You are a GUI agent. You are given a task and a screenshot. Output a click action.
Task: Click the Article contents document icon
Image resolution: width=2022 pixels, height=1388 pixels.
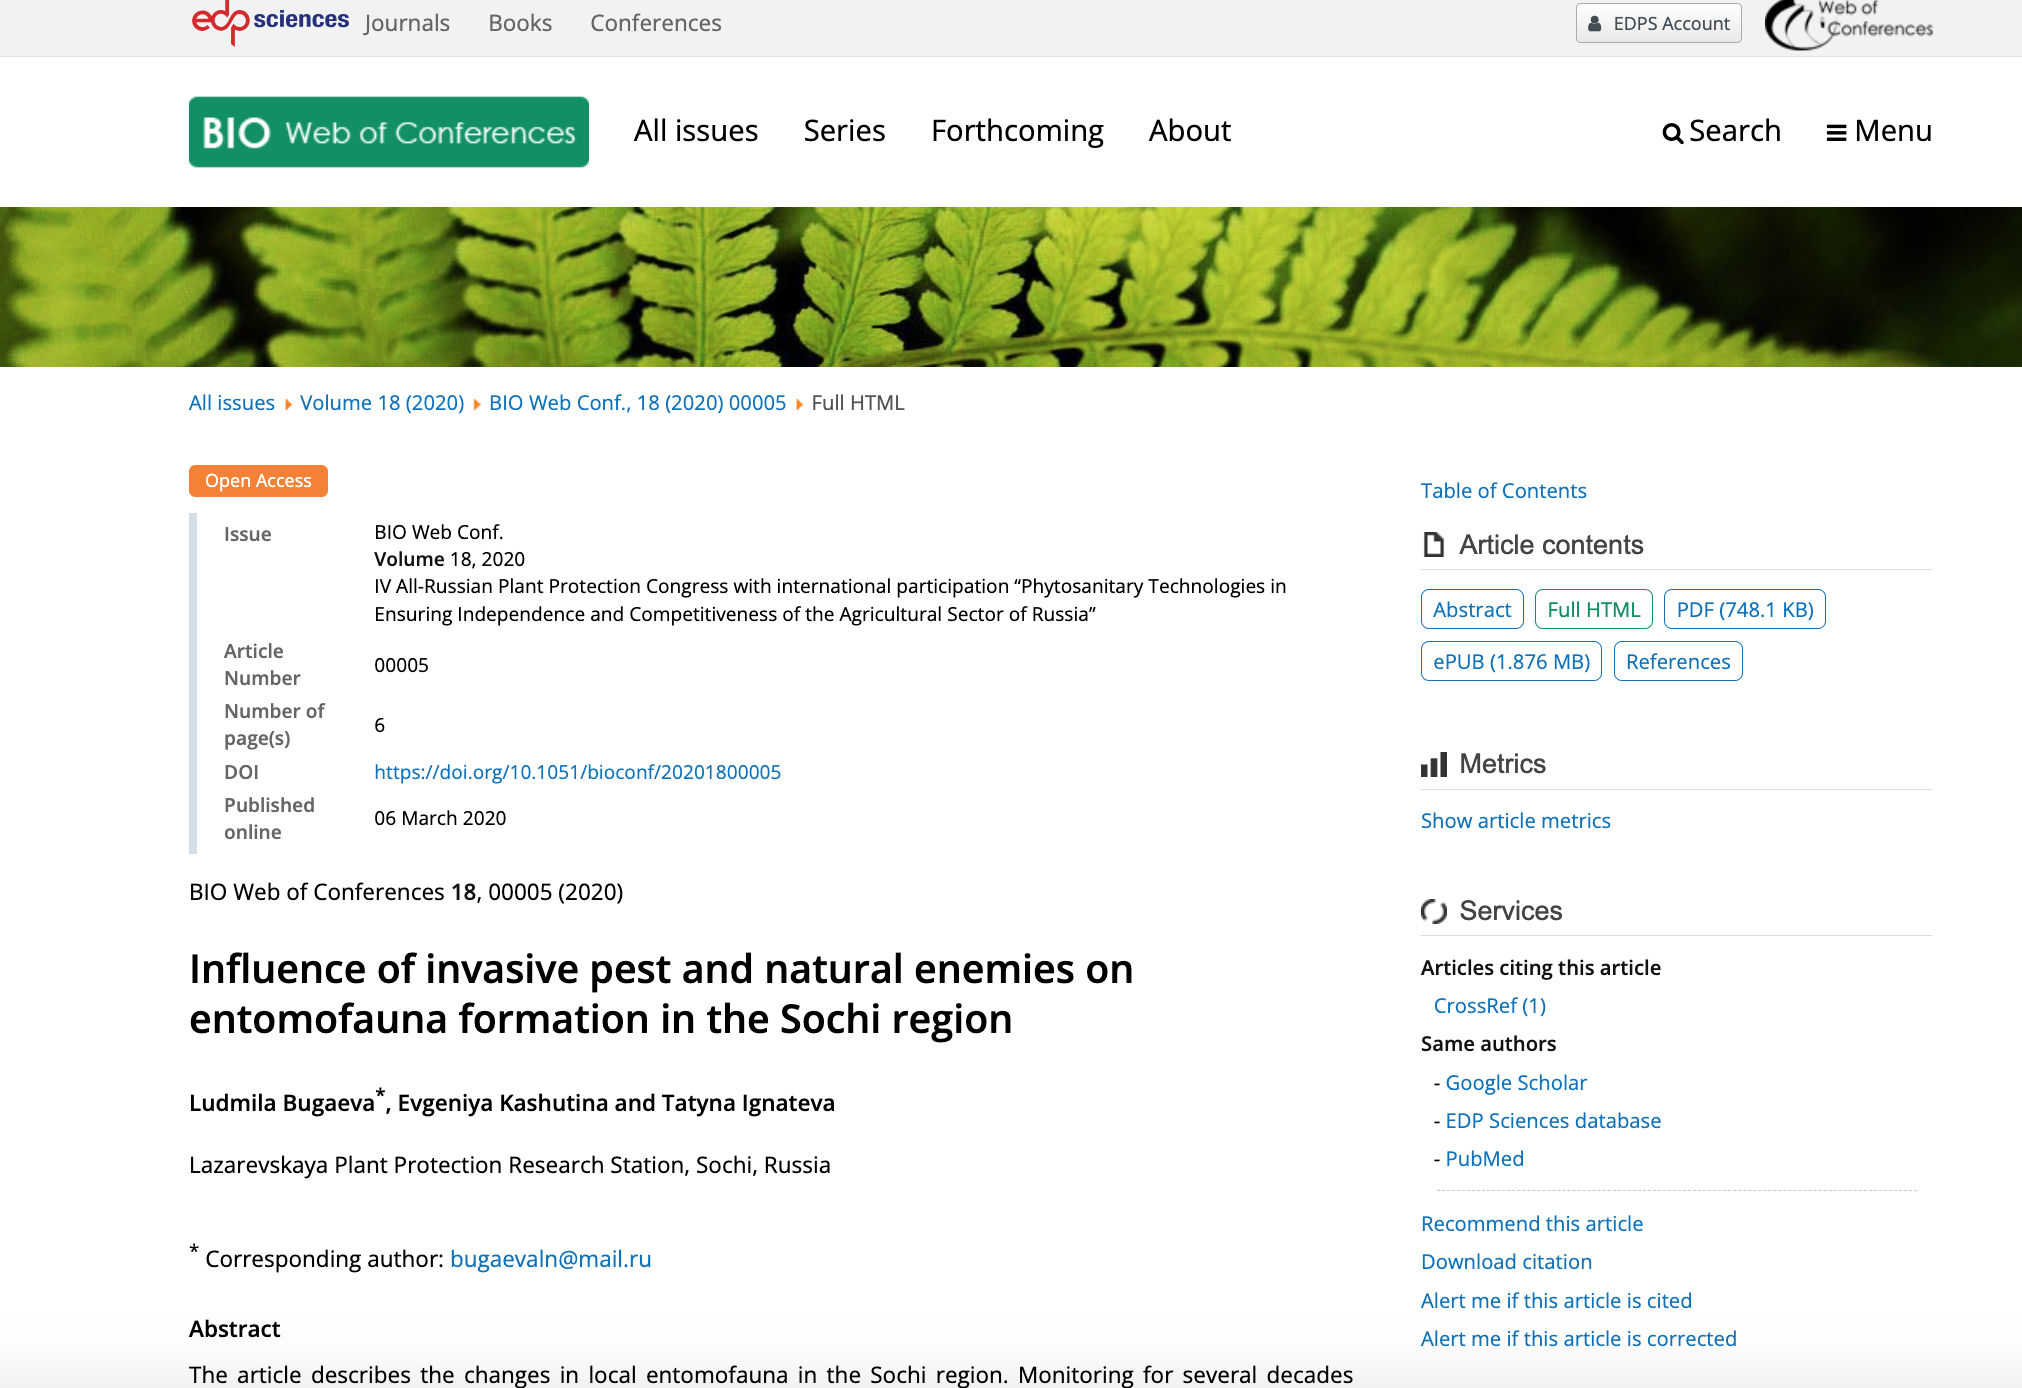point(1434,545)
